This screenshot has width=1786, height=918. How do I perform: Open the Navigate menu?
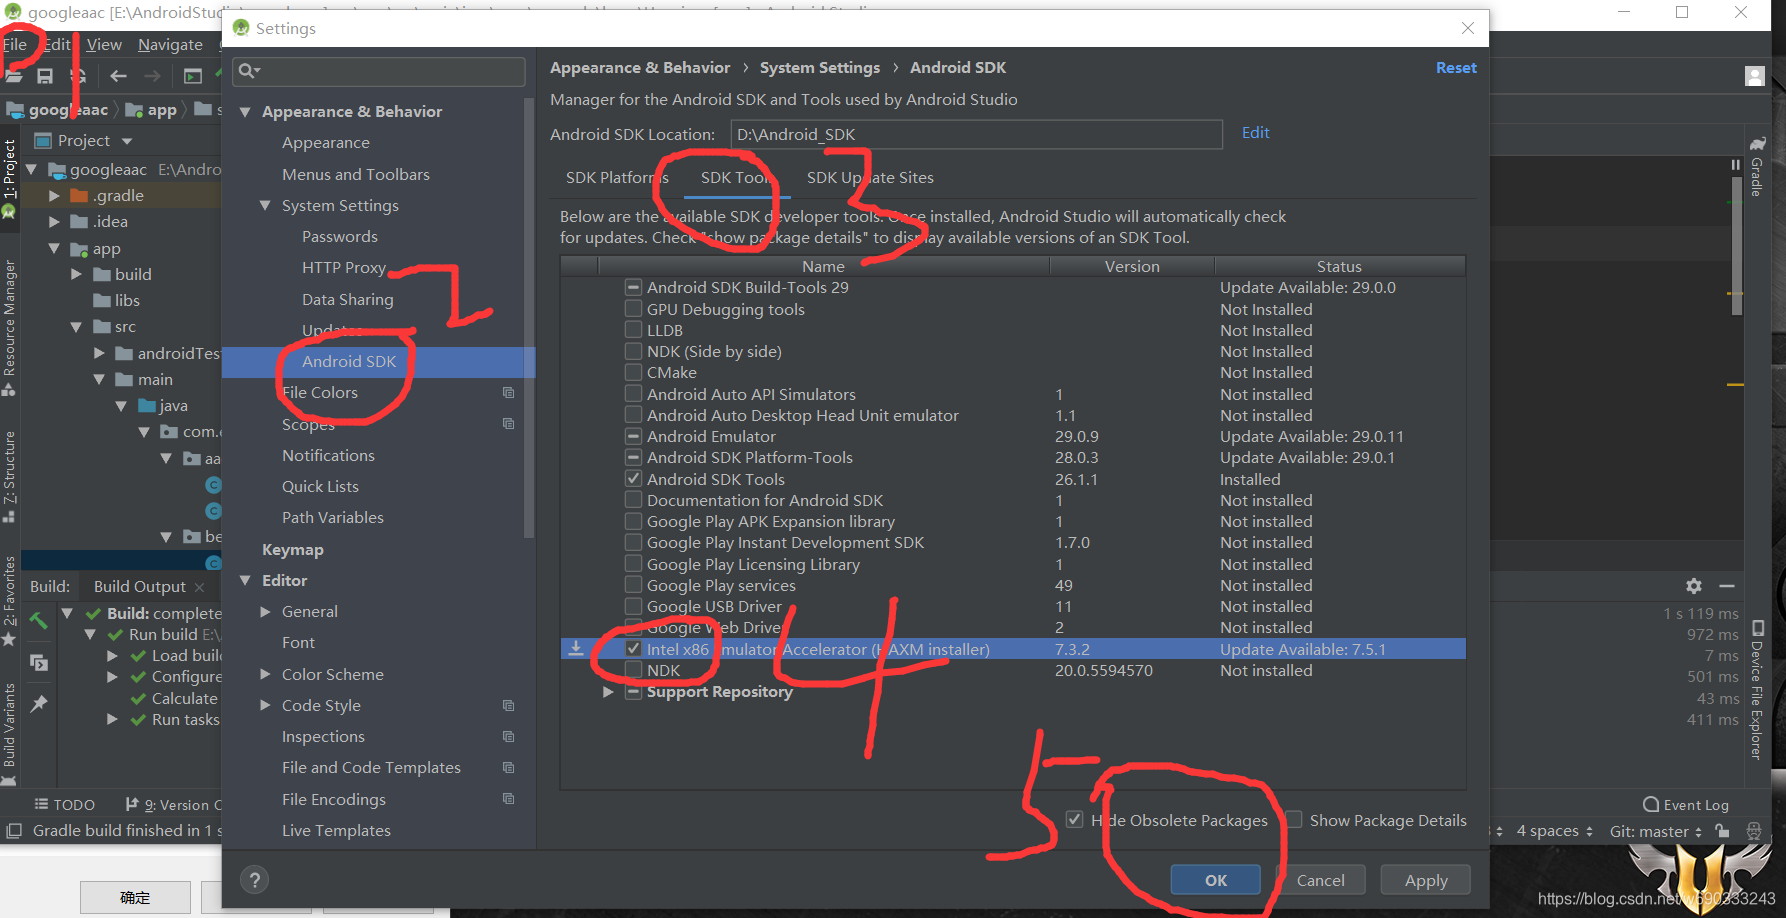(x=170, y=45)
